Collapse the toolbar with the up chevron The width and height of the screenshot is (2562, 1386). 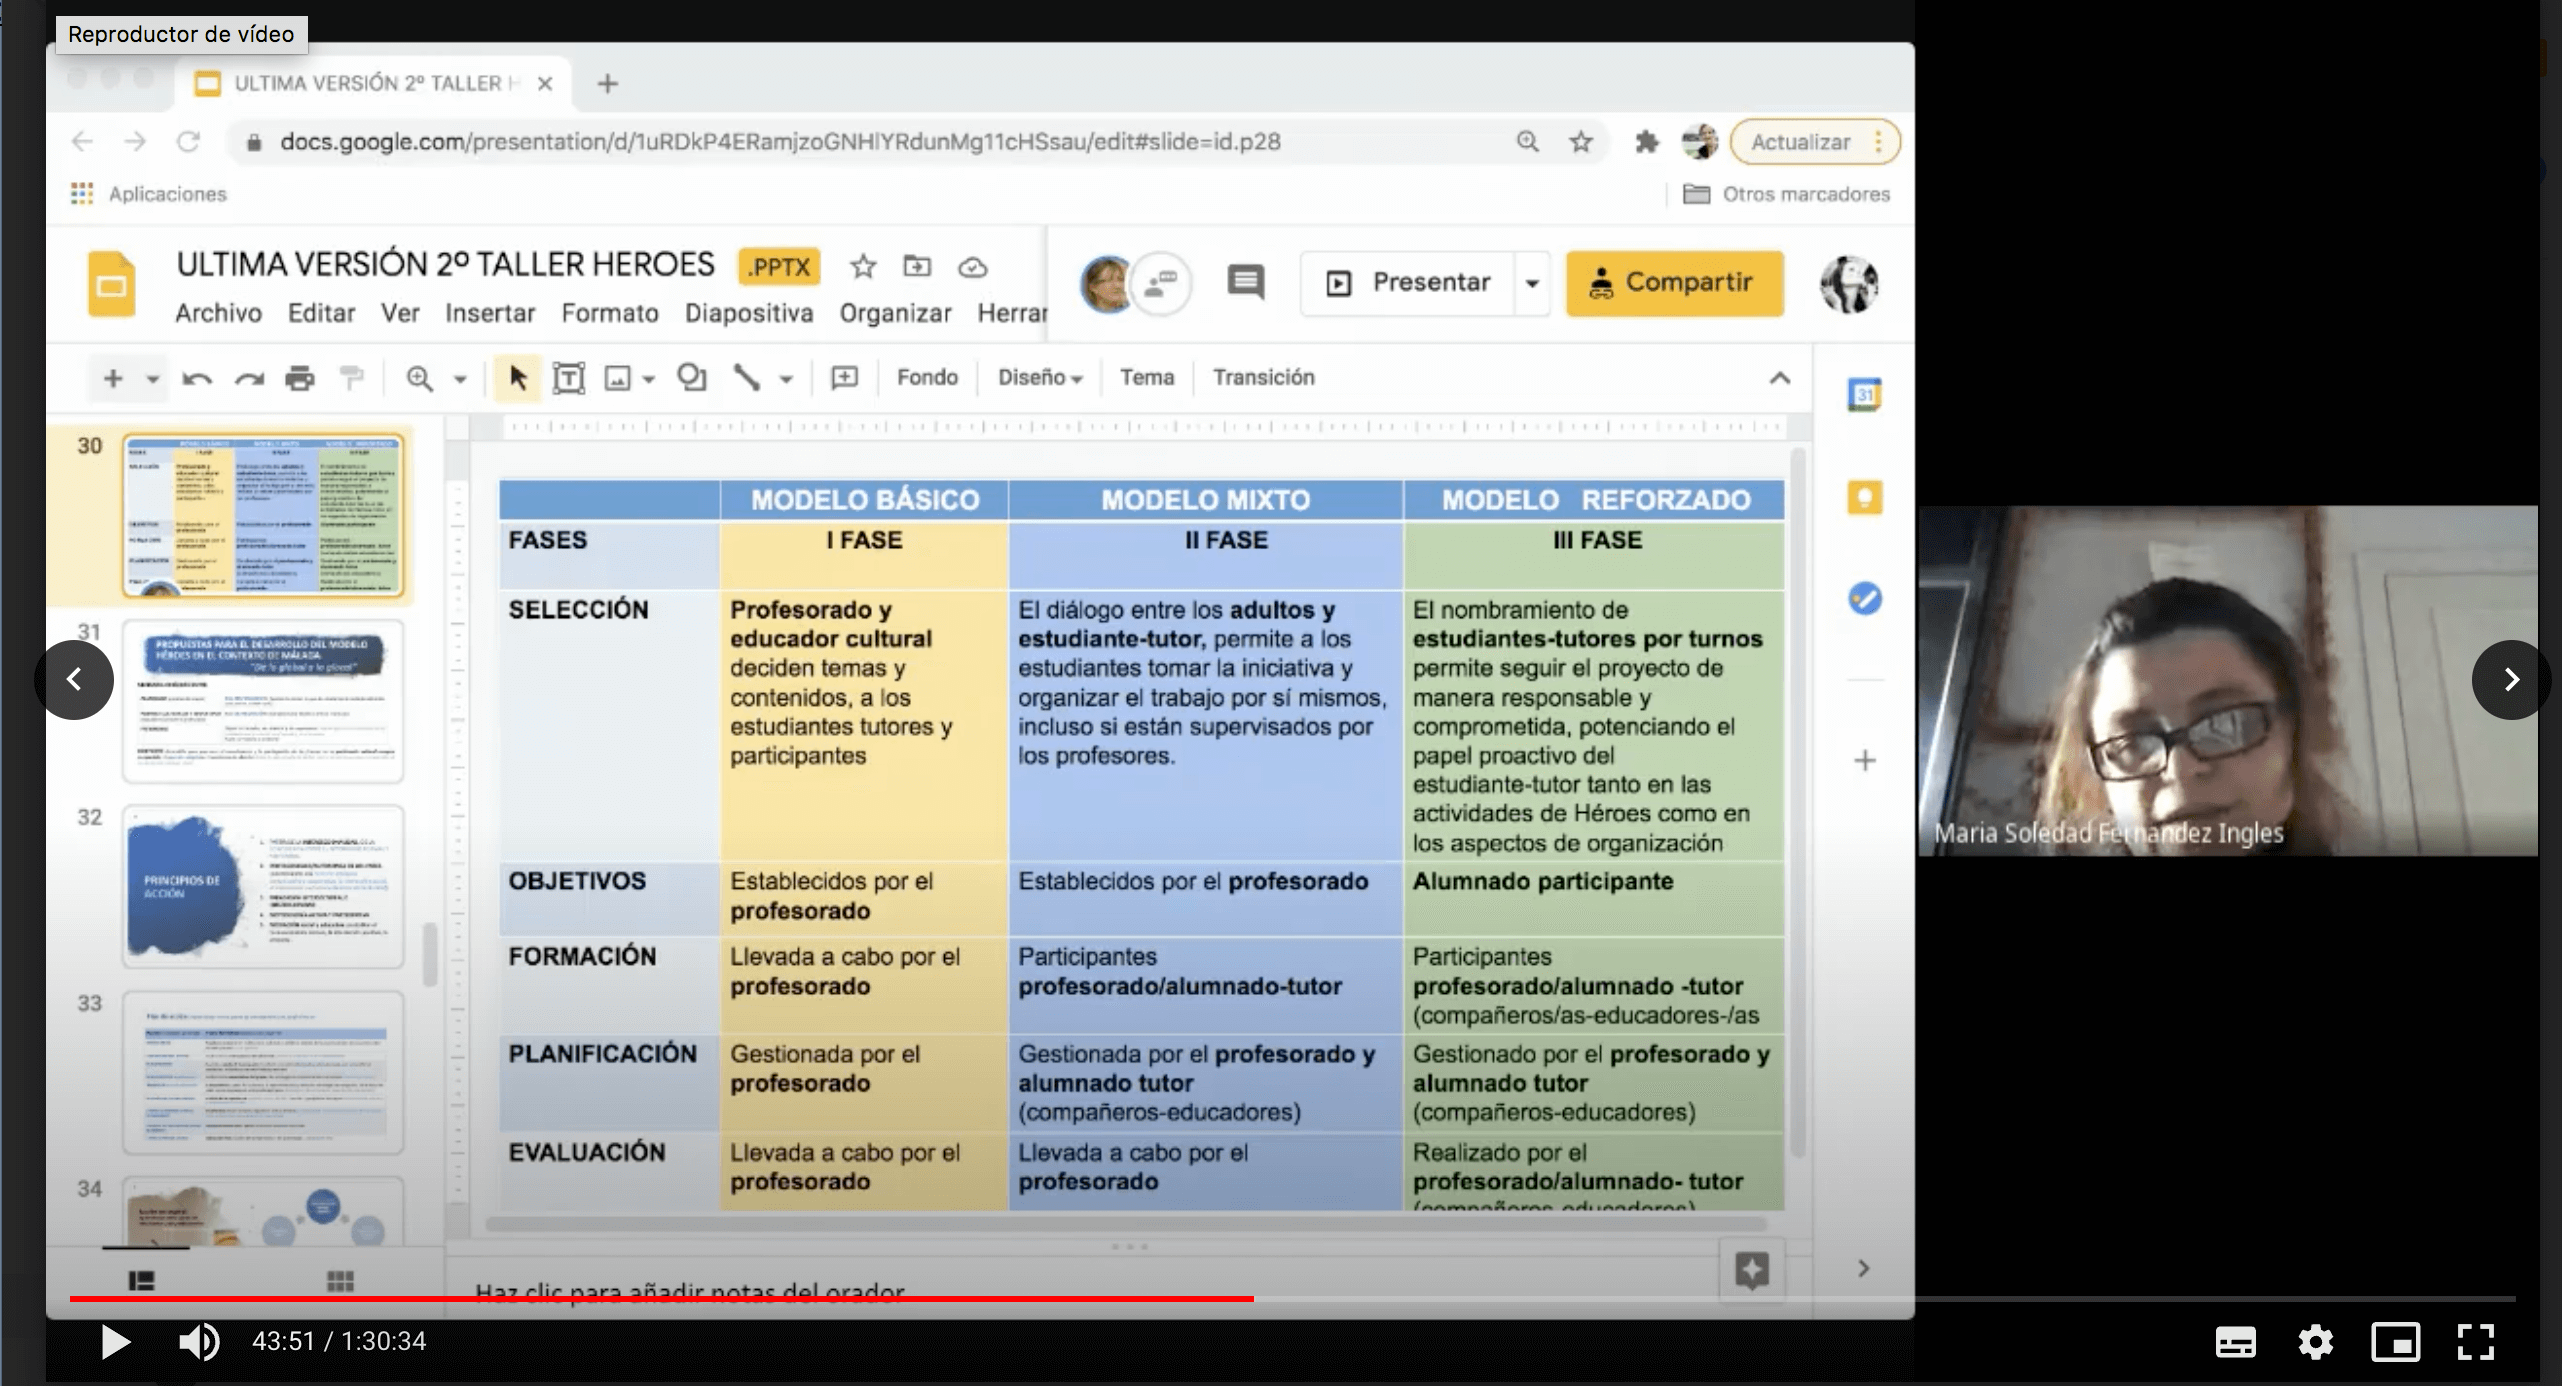tap(1779, 378)
